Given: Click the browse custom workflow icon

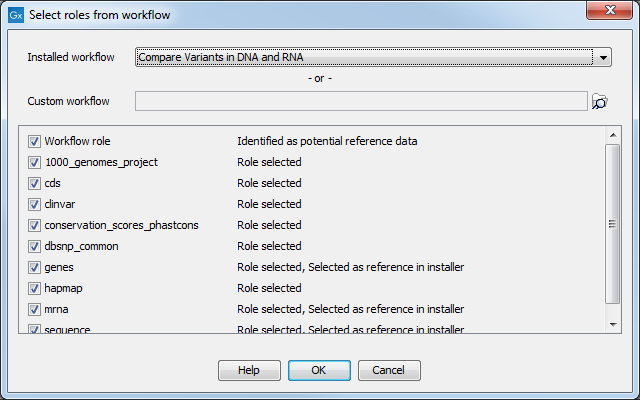Looking at the screenshot, I should click(x=600, y=101).
